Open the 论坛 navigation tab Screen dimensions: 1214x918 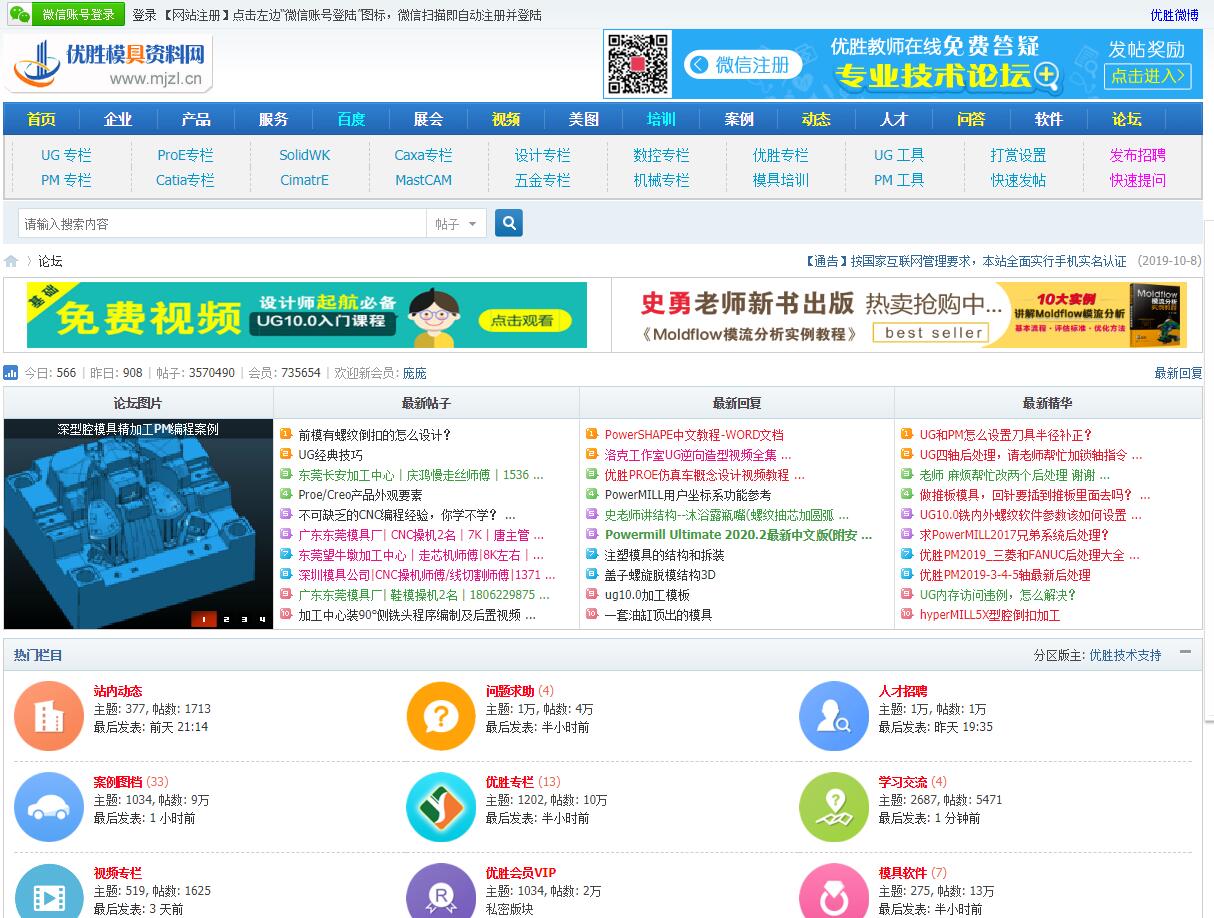(1127, 119)
